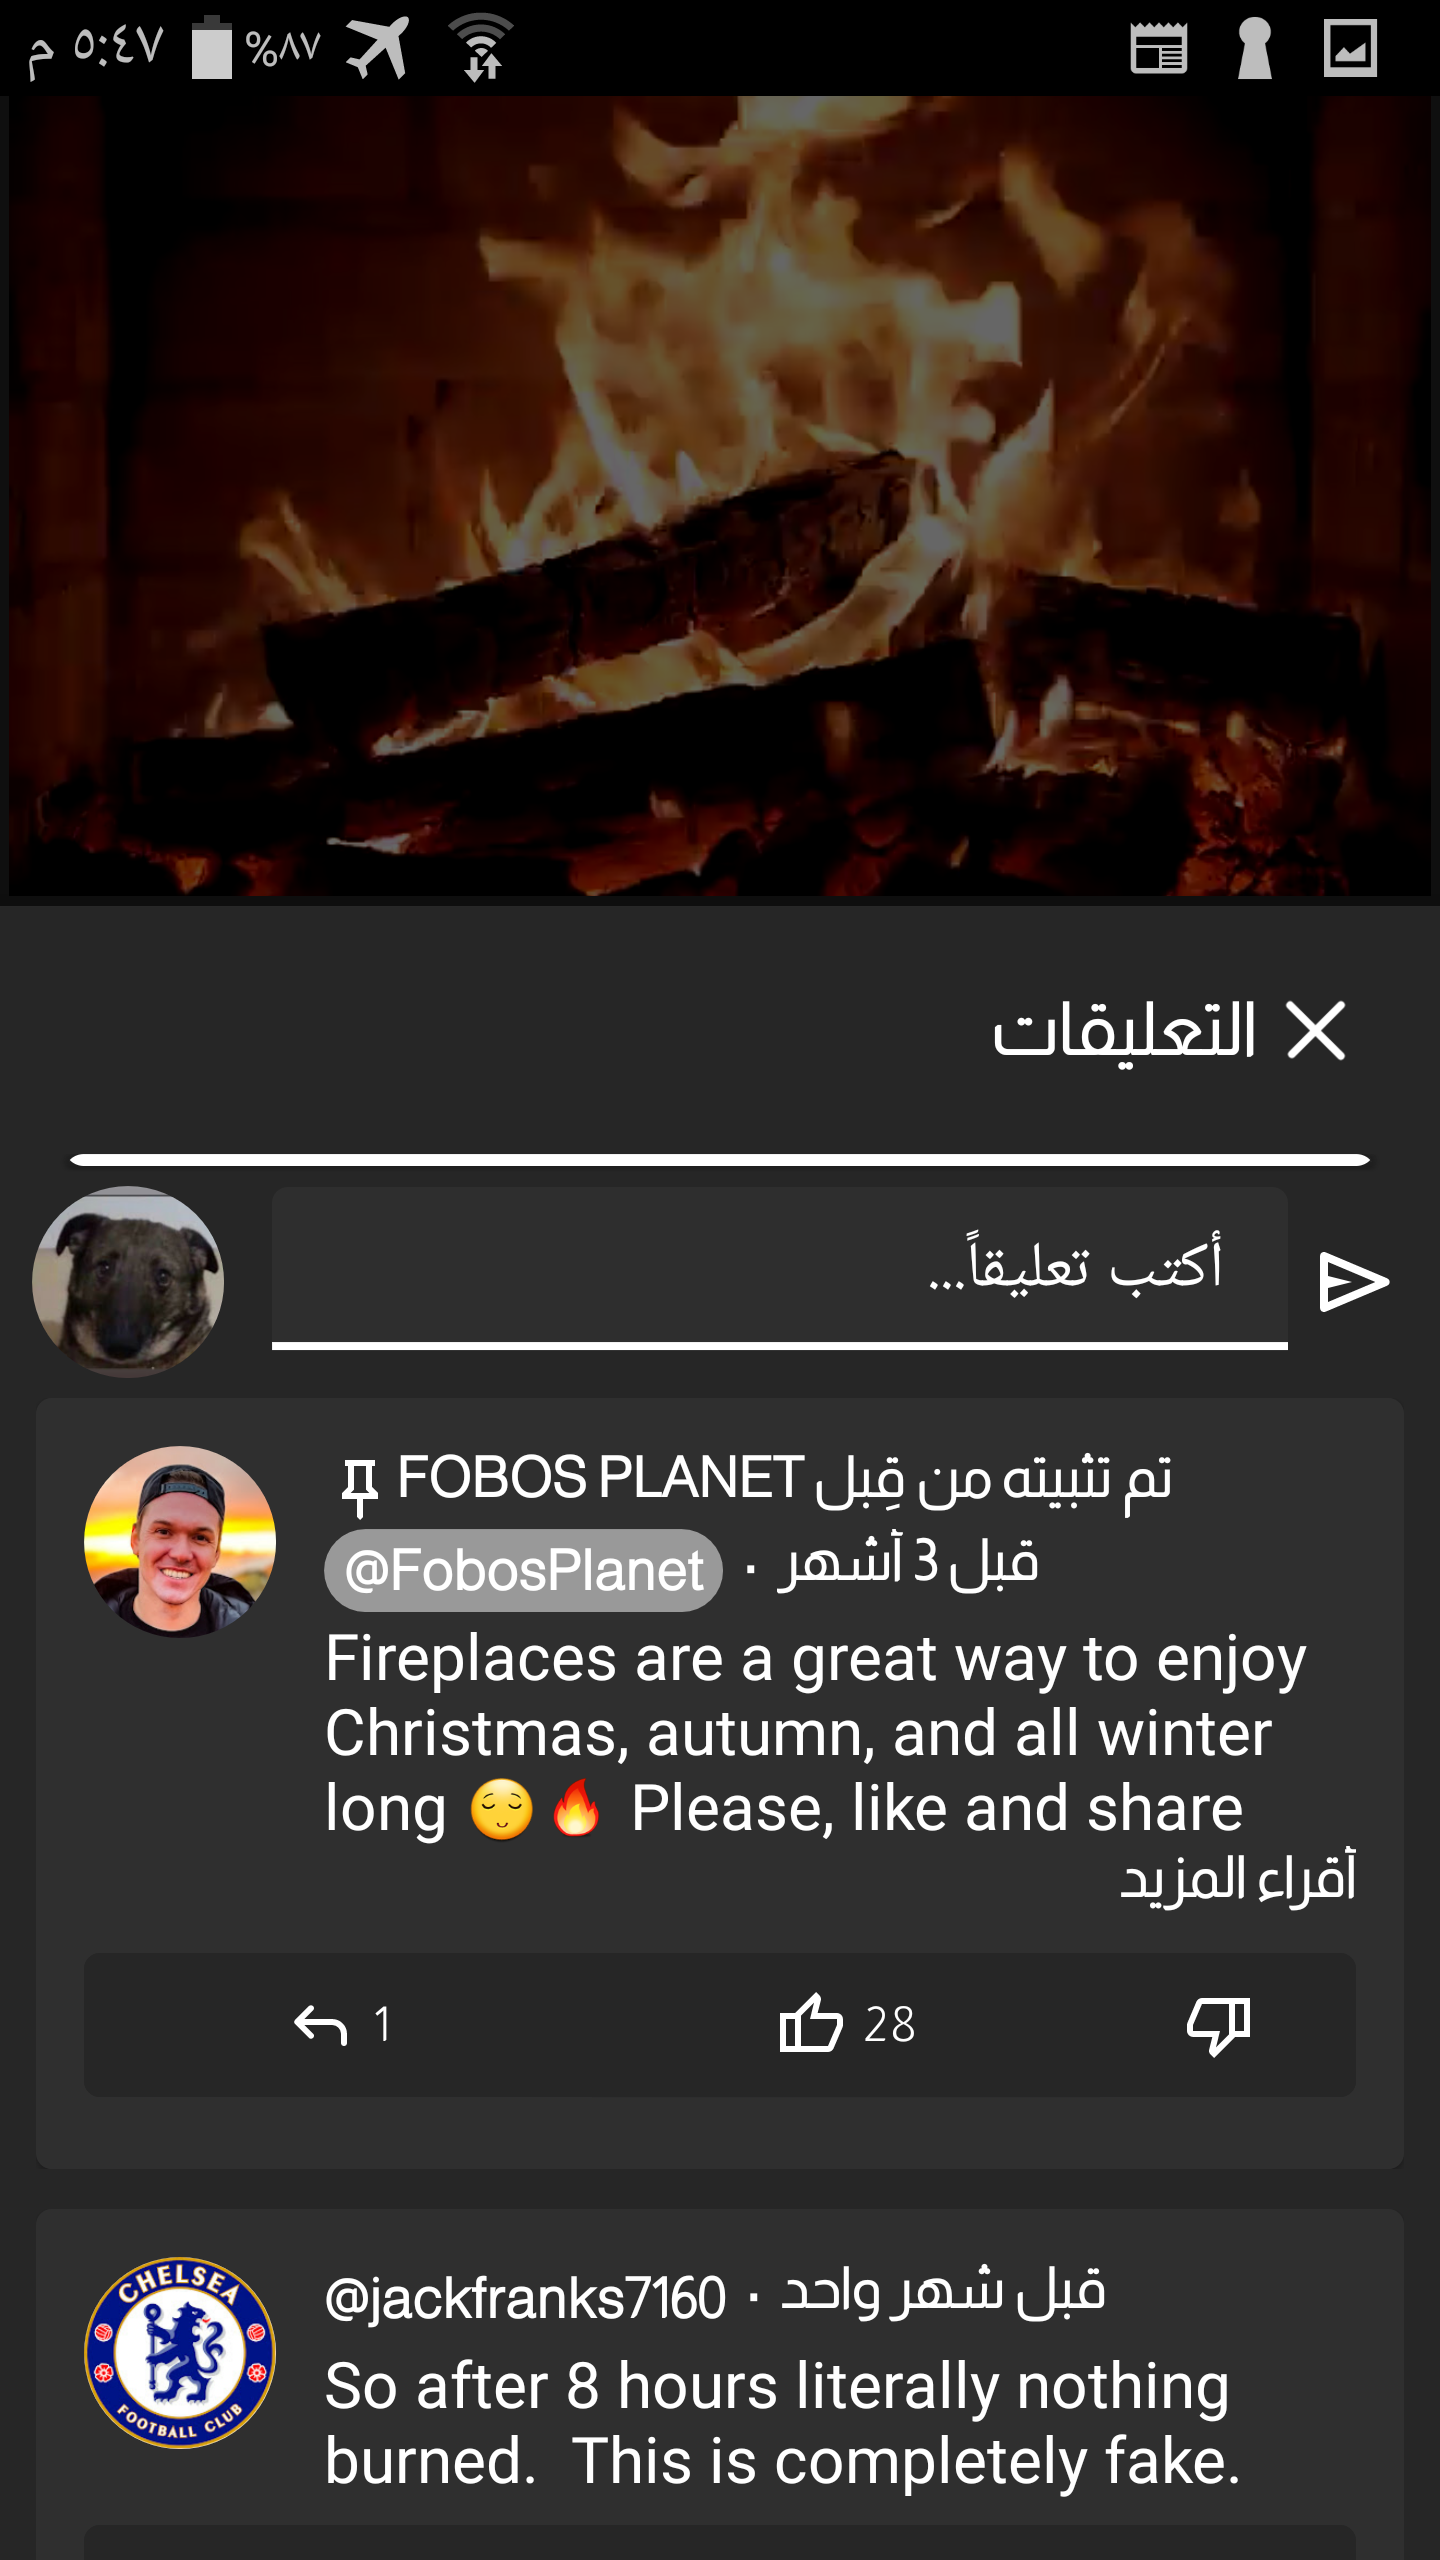
Task: Send comment using the arrow icon
Action: click(x=1354, y=1281)
